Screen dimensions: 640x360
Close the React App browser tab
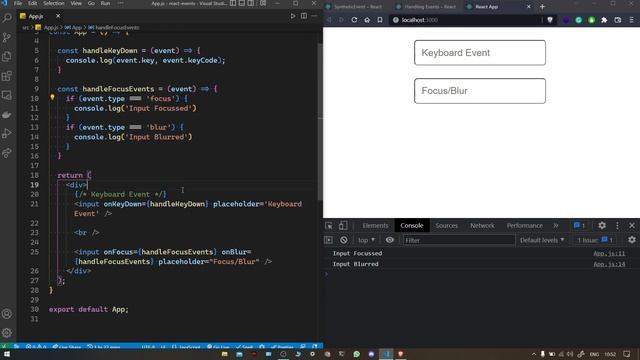pos(529,7)
